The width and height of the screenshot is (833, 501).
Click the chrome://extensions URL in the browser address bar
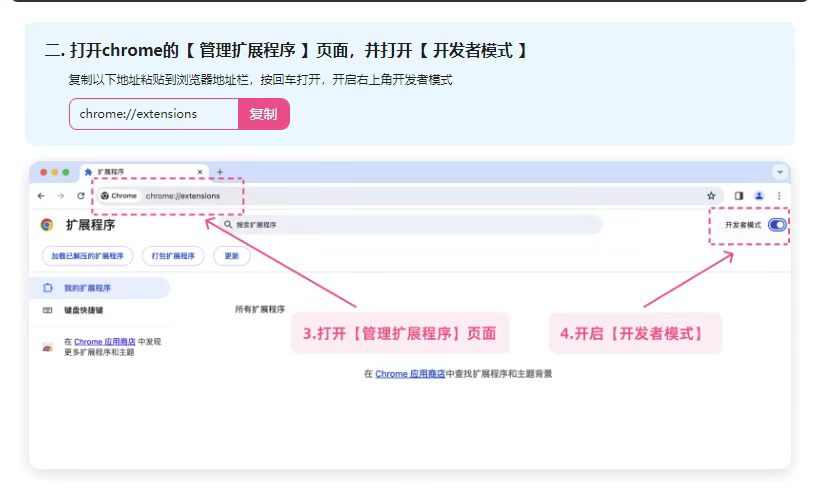pyautogui.click(x=183, y=196)
